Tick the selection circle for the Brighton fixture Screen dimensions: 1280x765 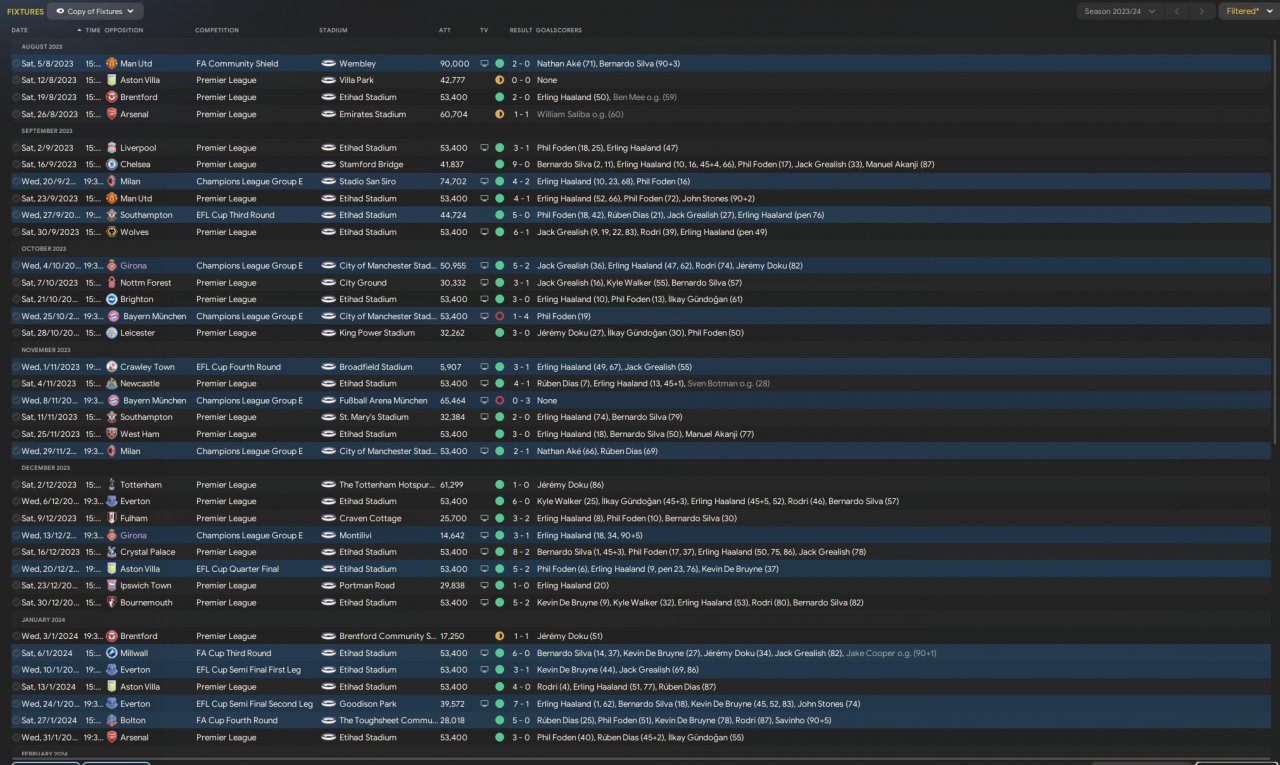pos(16,299)
